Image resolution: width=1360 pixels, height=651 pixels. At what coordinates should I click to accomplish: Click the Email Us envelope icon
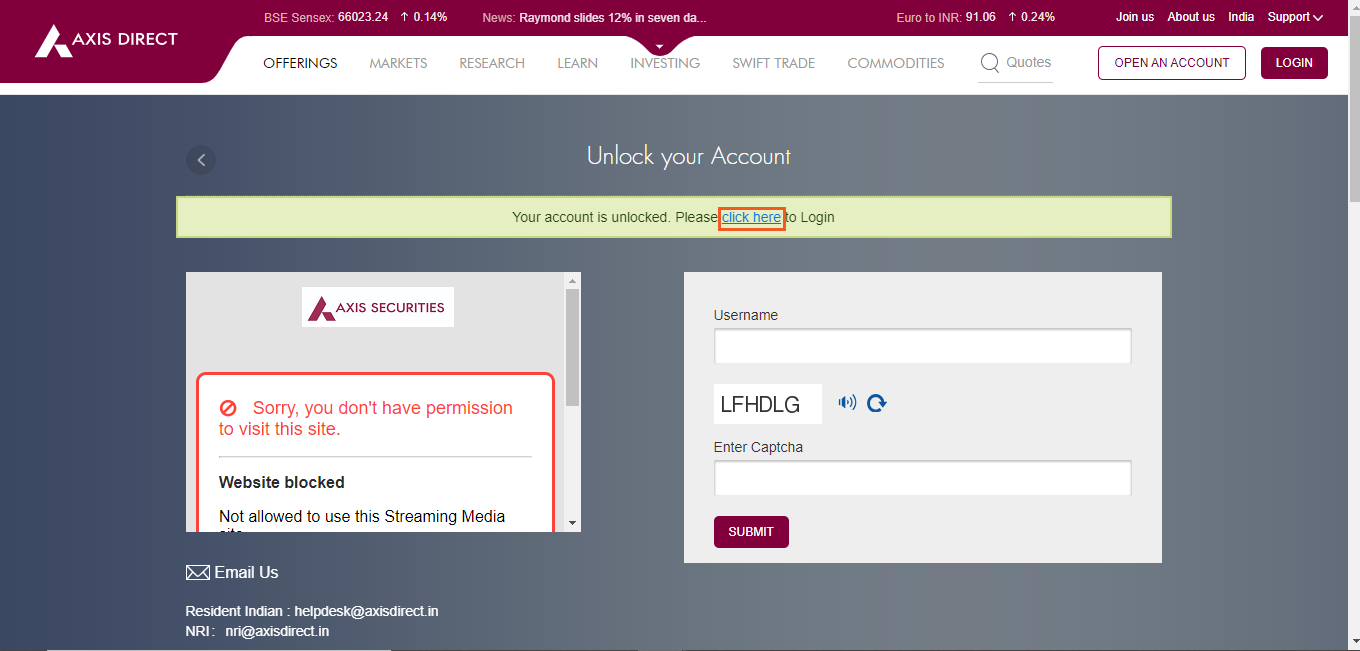[197, 573]
